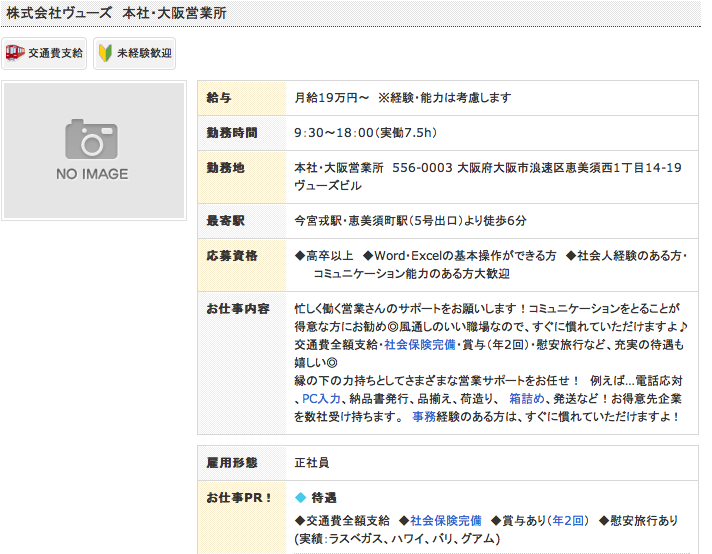Click the hours text 9:30〜18:00
This screenshot has width=712, height=554.
coord(334,133)
